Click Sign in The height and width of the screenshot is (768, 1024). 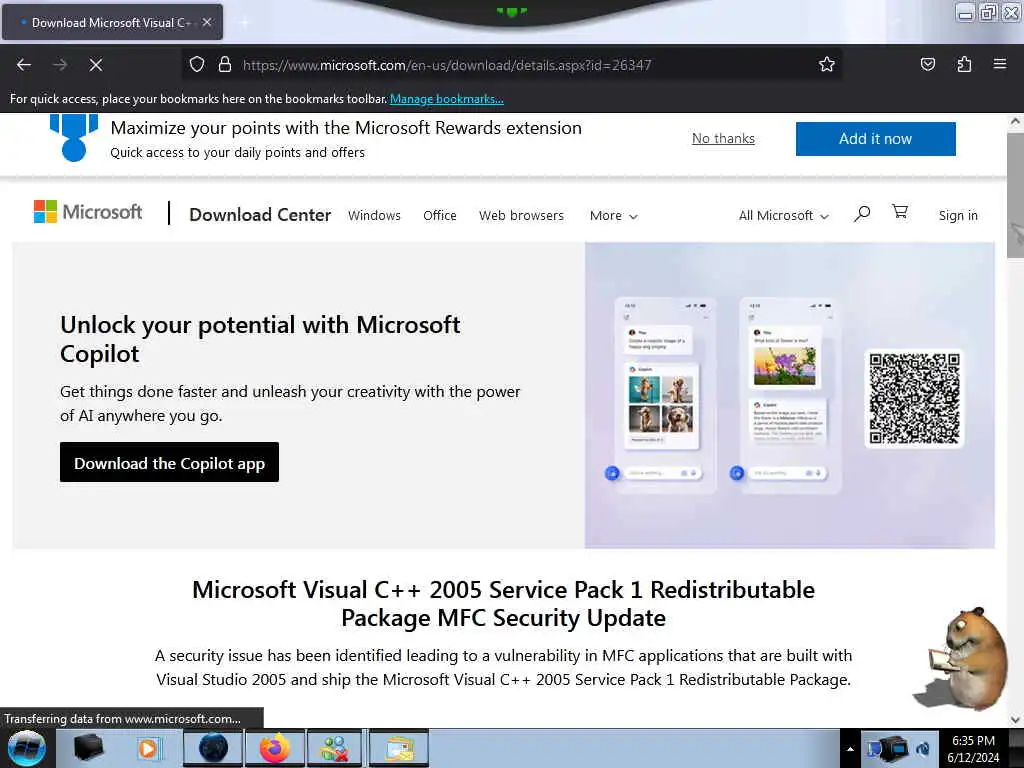click(958, 216)
